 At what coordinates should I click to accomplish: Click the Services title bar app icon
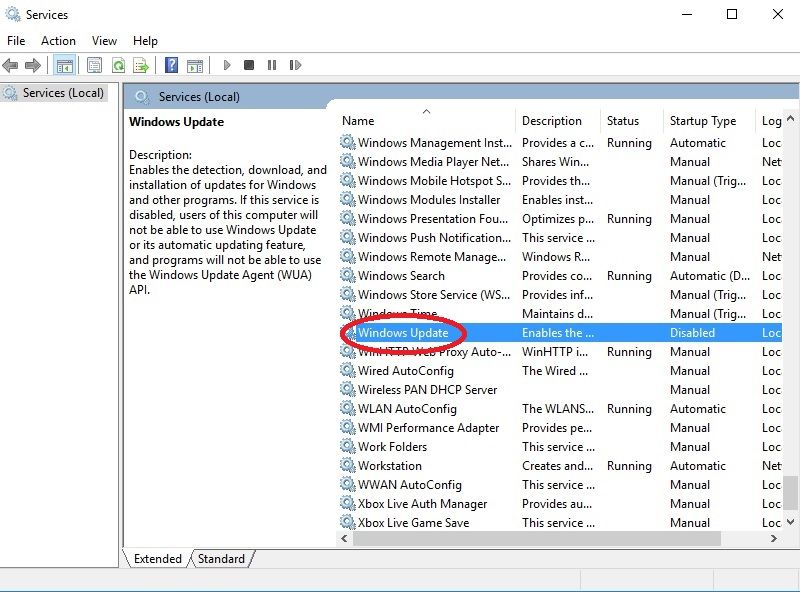pos(13,14)
